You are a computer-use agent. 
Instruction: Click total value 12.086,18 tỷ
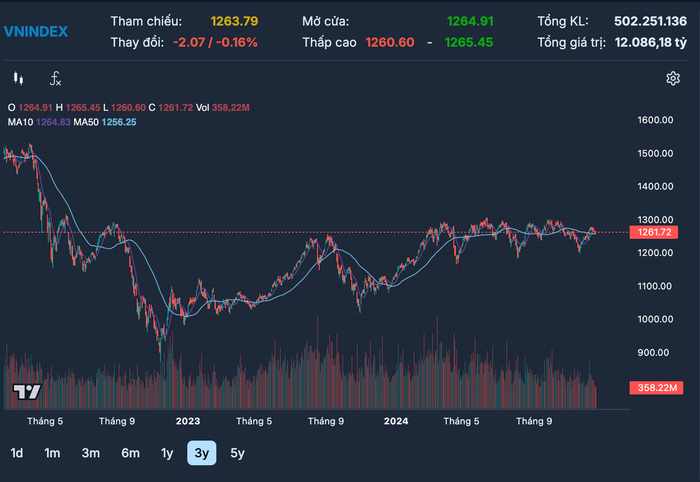click(651, 42)
